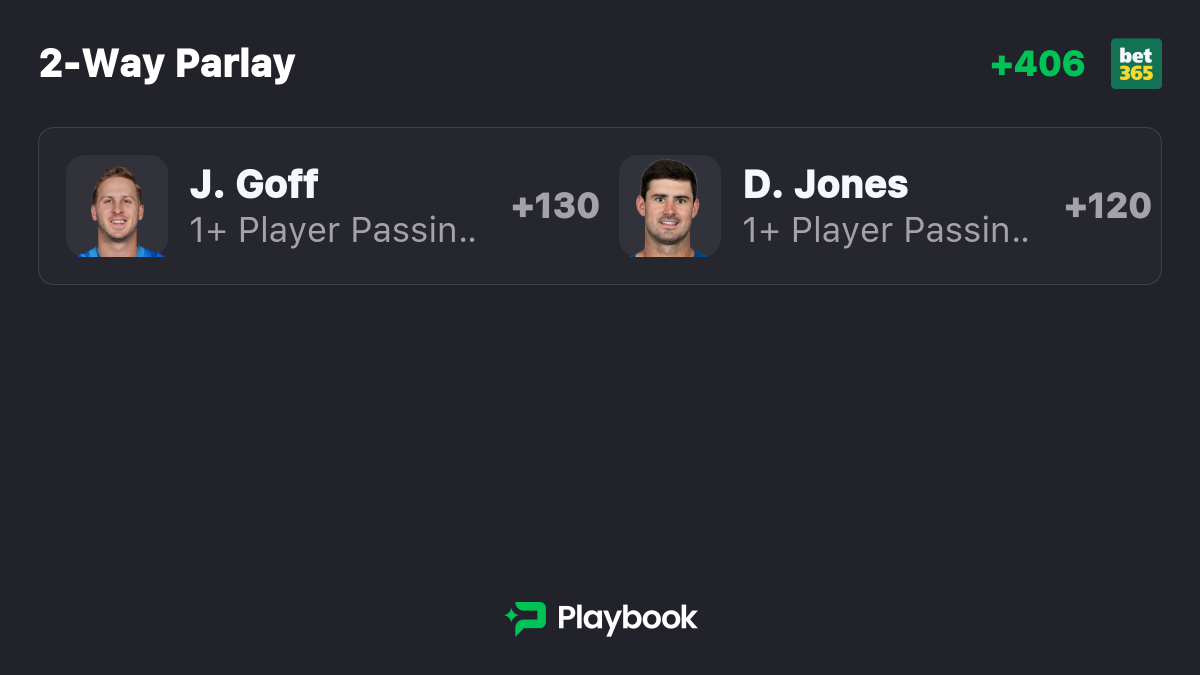Choose the +130 odds for Goff
Viewport: 1200px width, 675px height.
555,206
